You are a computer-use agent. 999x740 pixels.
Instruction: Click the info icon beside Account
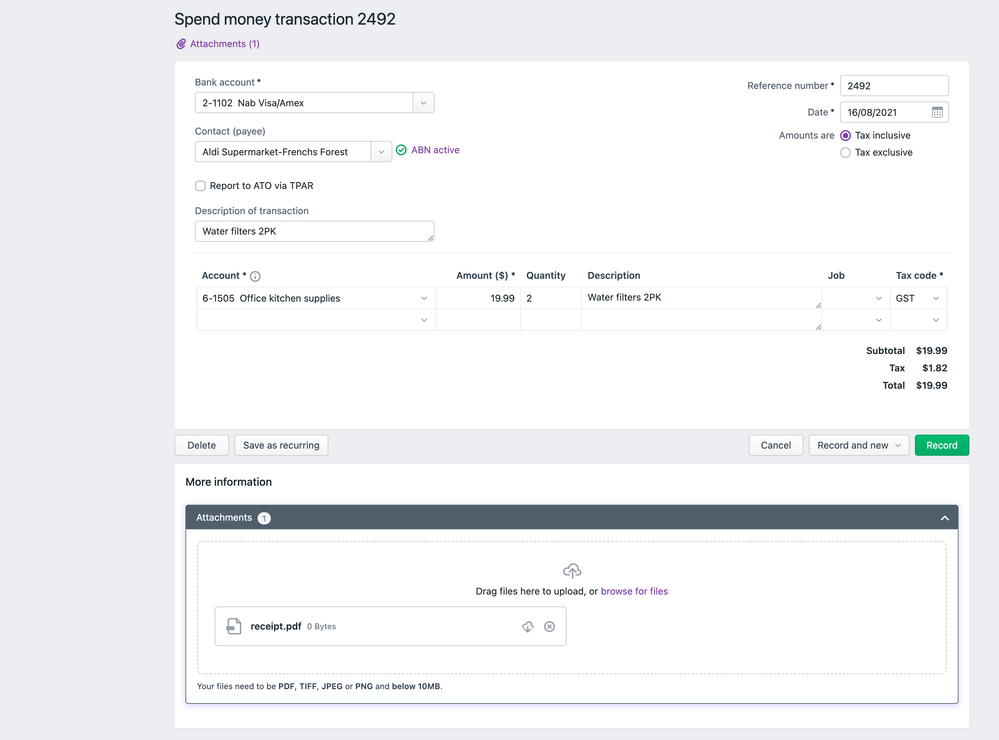click(x=255, y=276)
